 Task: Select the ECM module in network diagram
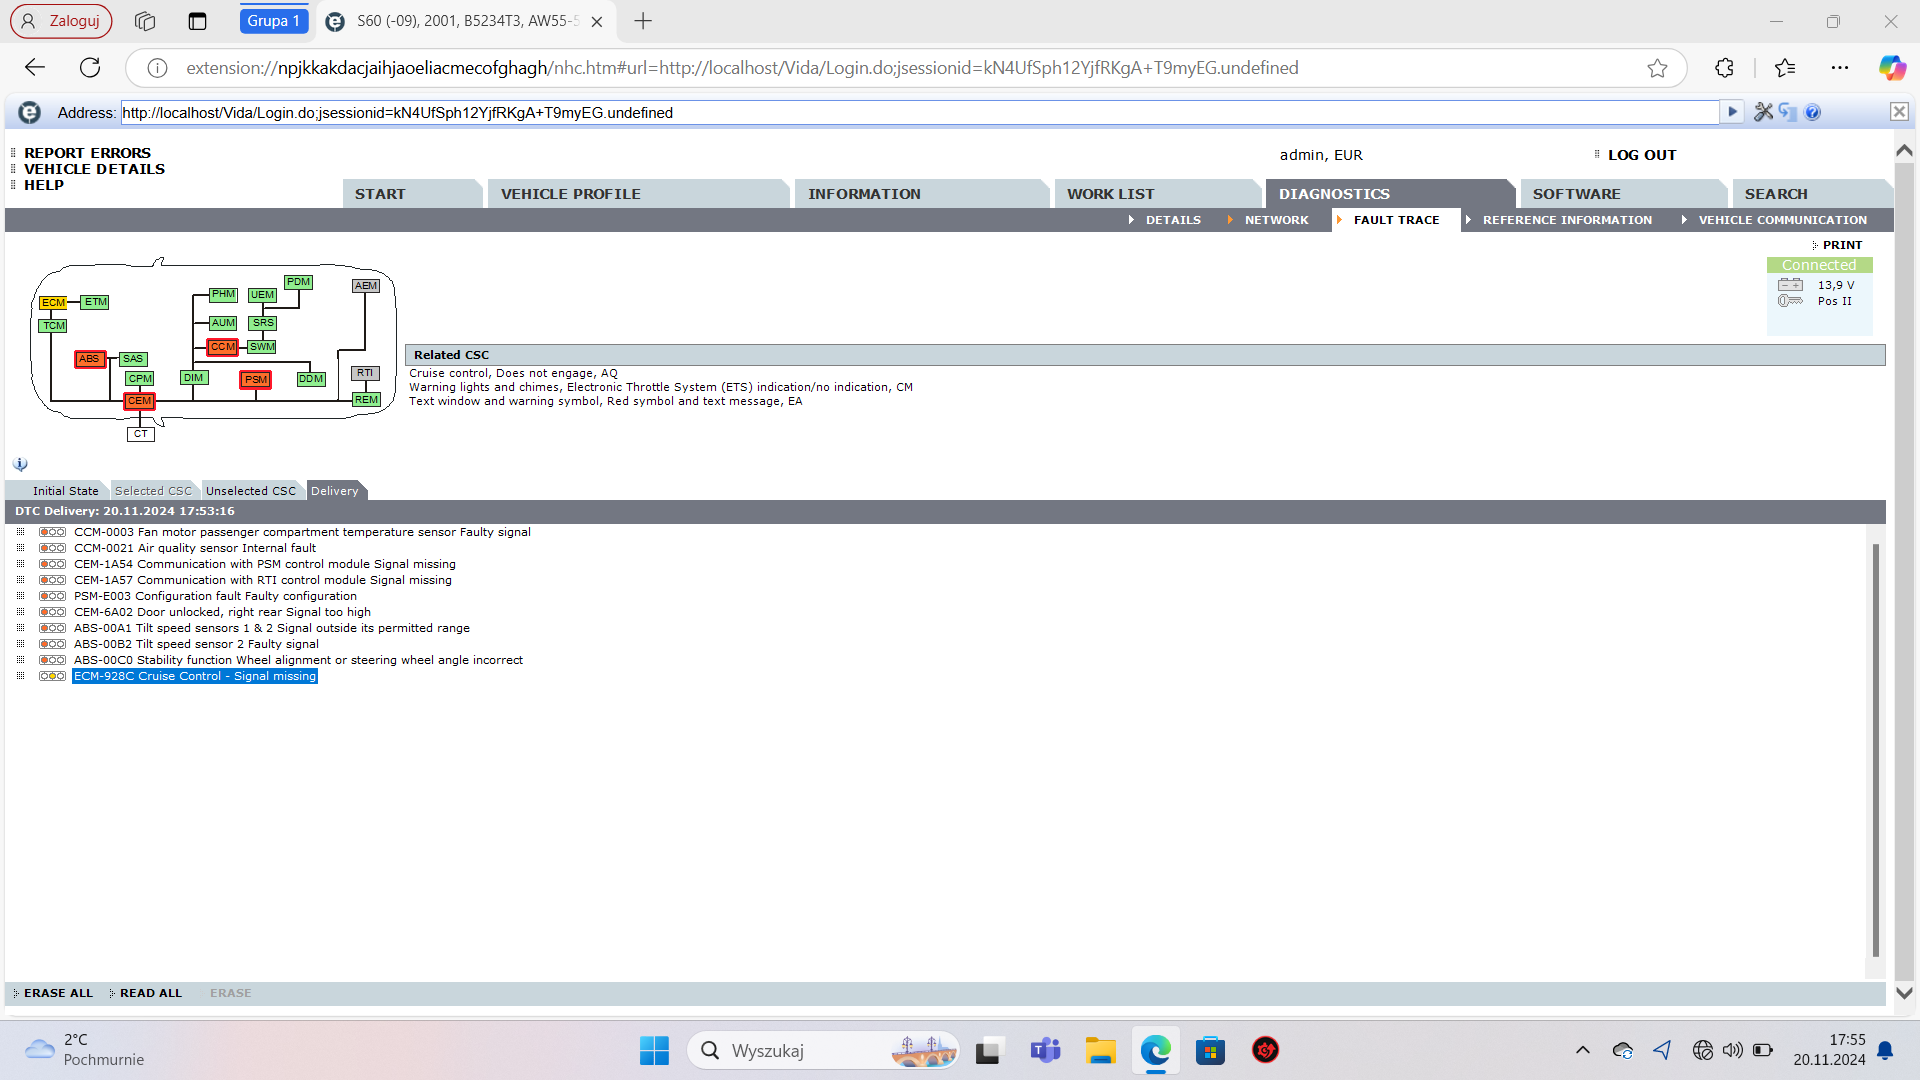[x=53, y=302]
